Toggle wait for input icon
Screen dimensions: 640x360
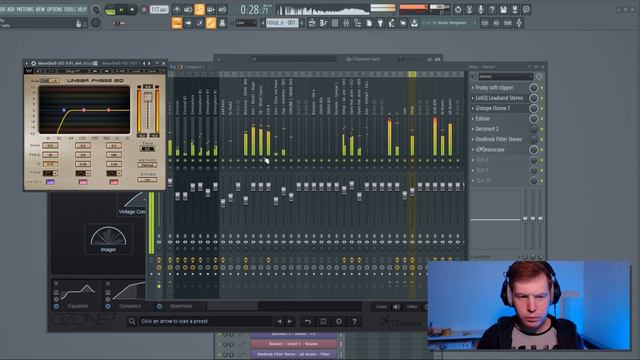pyautogui.click(x=188, y=9)
